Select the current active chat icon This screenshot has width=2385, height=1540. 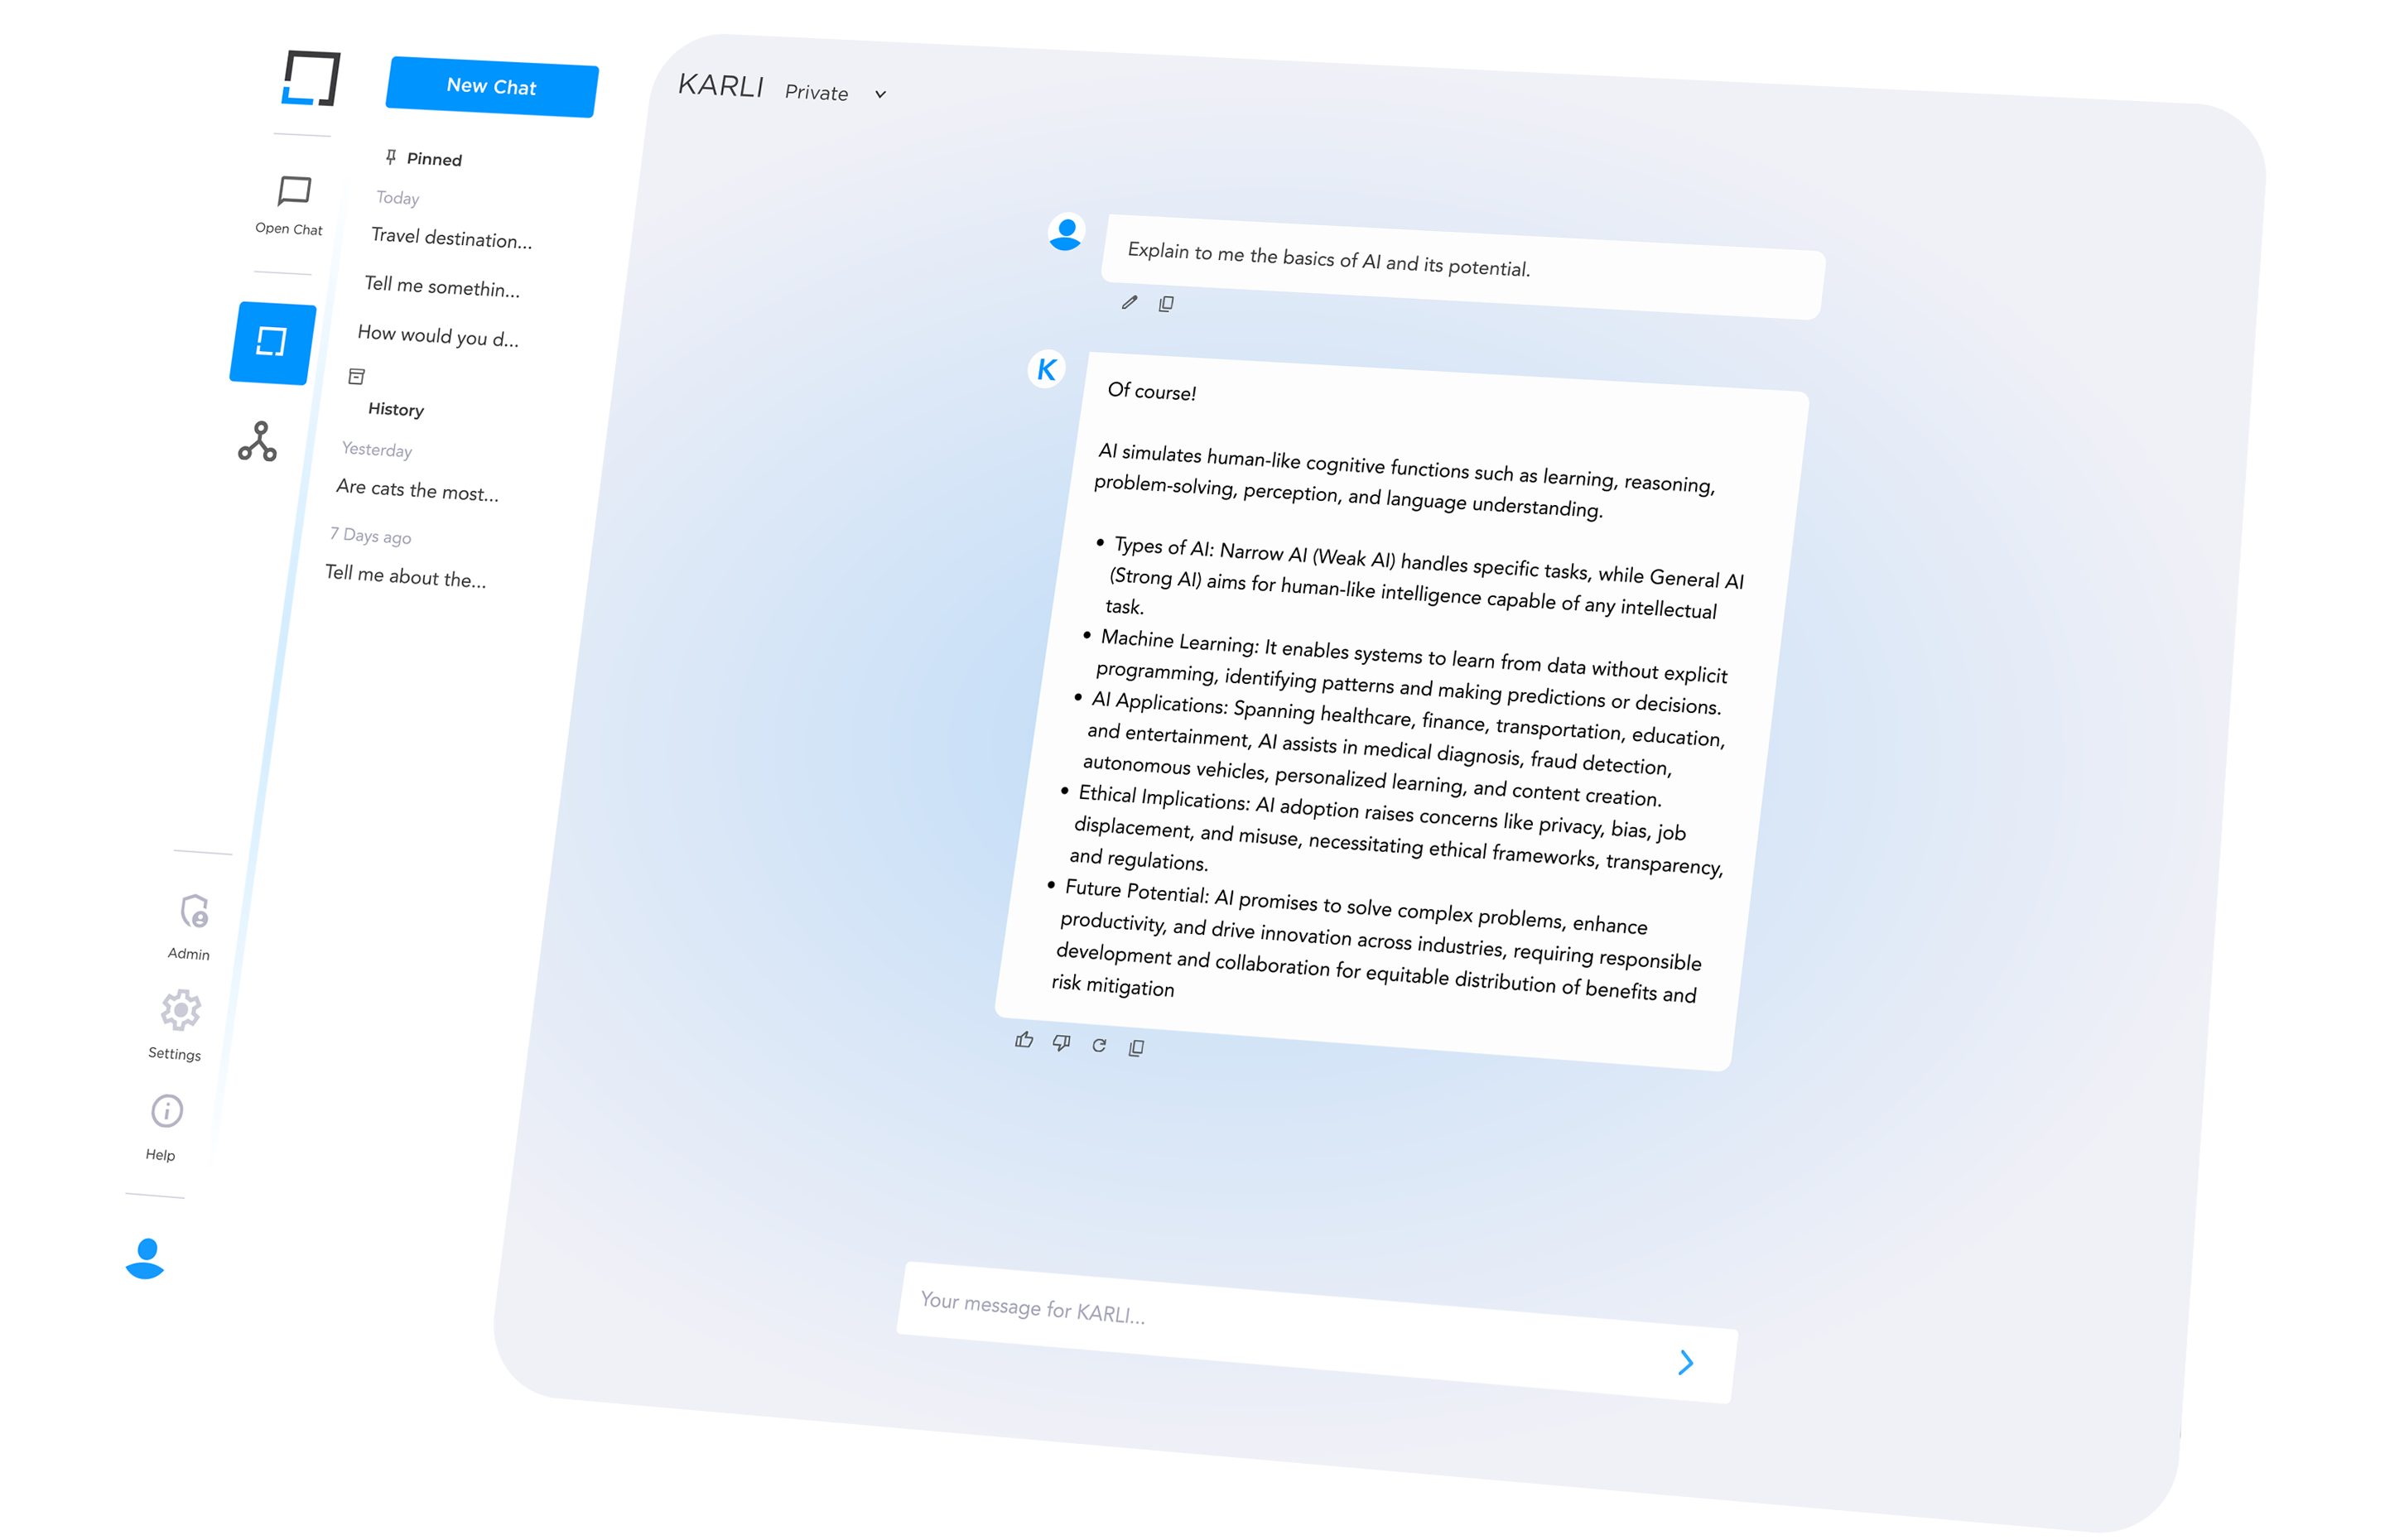[x=273, y=343]
